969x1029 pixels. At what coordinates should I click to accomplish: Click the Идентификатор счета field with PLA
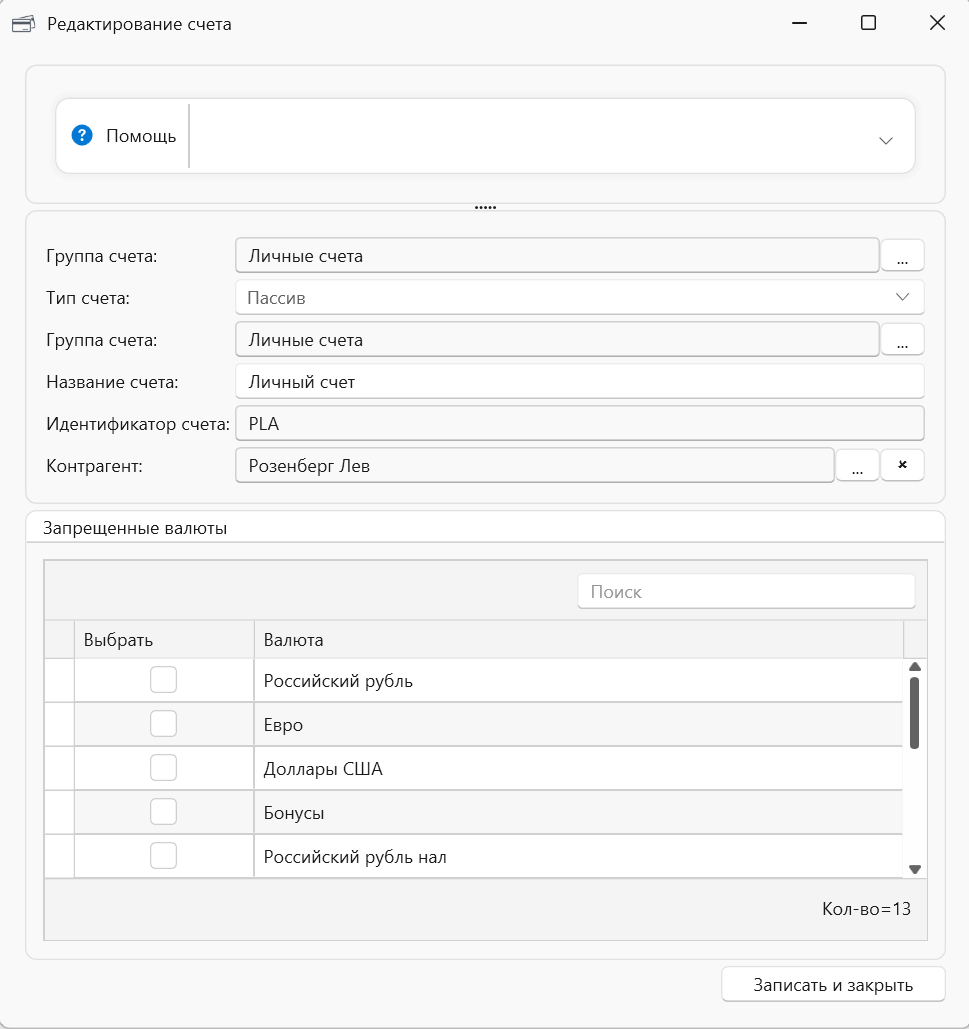(x=580, y=424)
